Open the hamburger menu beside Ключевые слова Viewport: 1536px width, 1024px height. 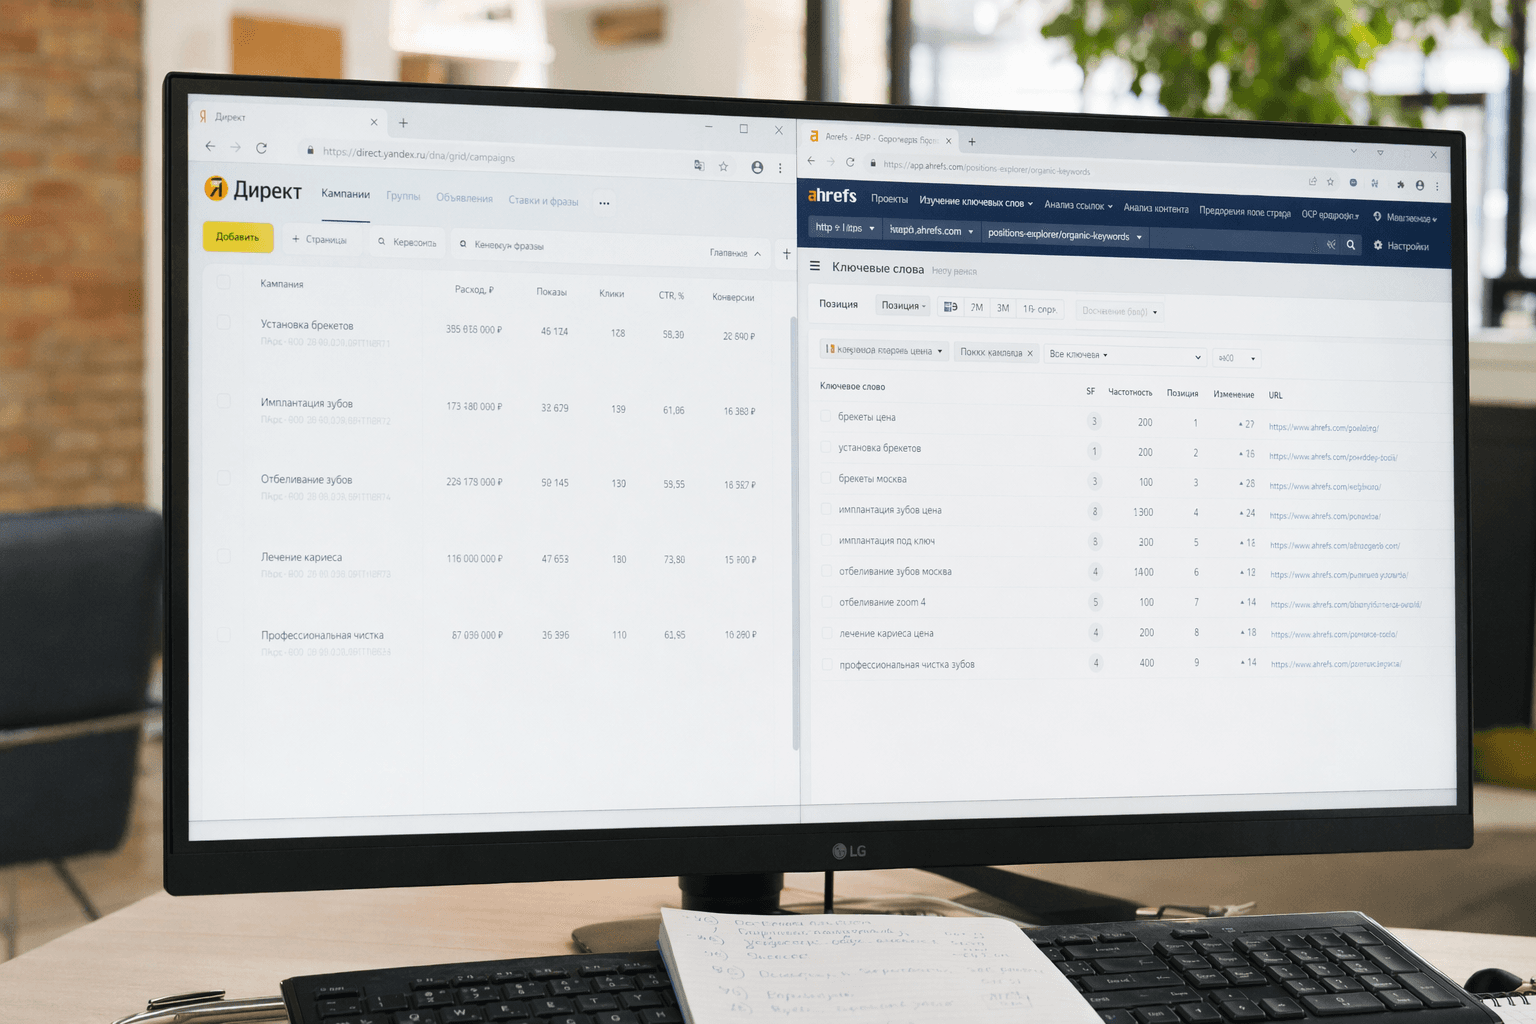tap(815, 266)
